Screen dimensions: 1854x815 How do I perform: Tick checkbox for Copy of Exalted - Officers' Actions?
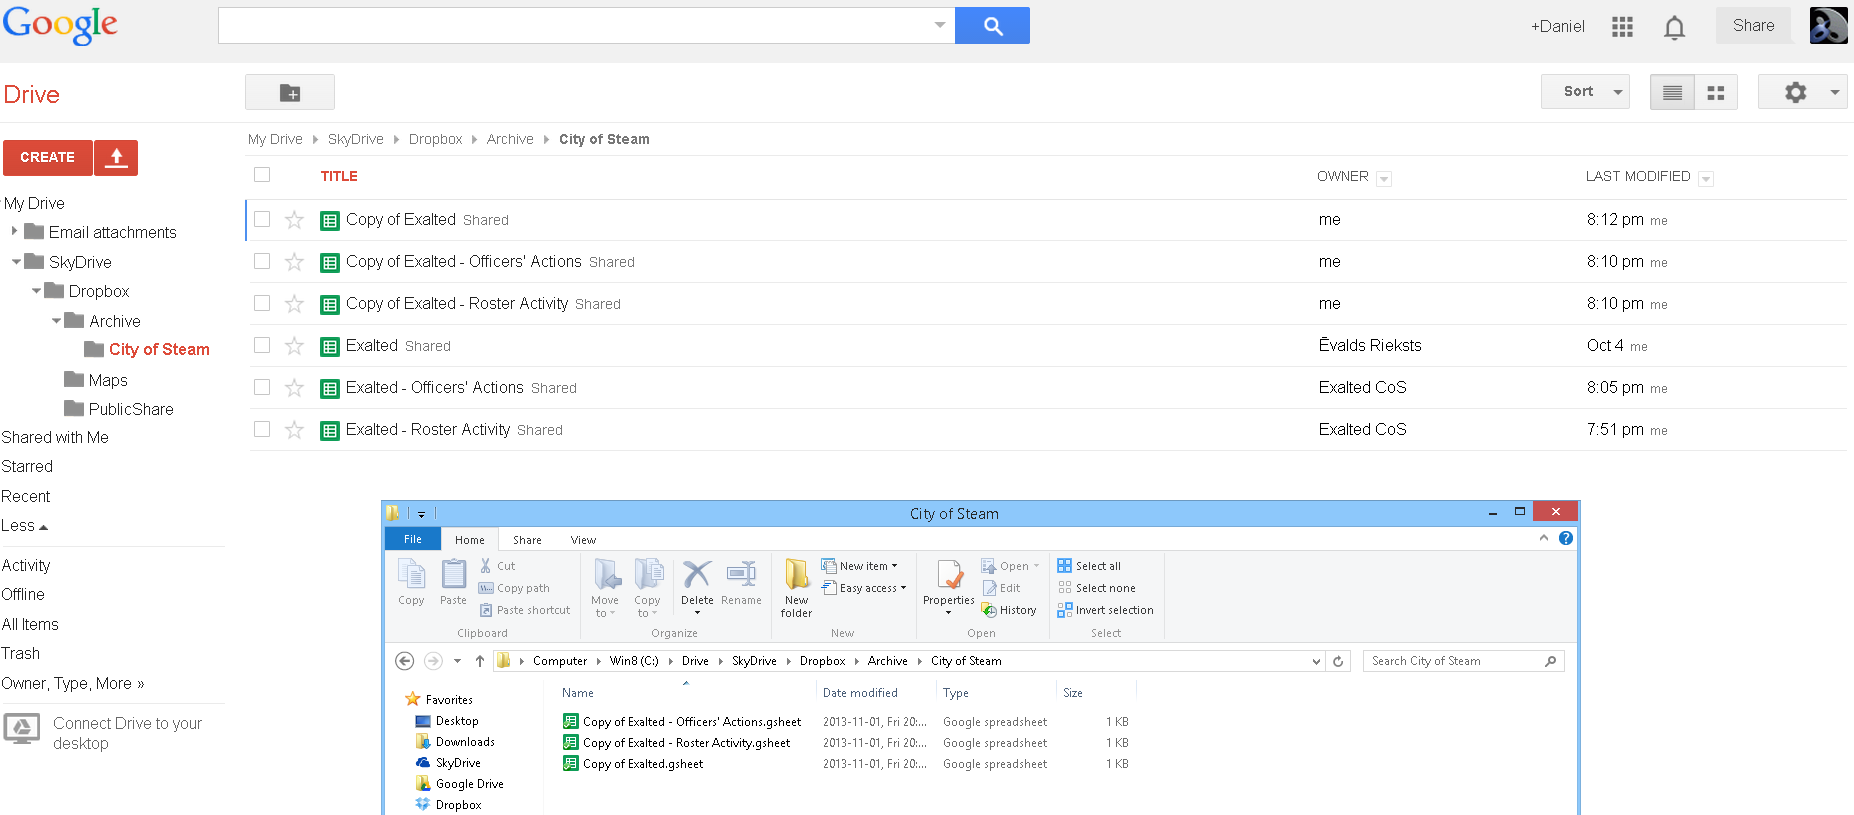(x=262, y=261)
